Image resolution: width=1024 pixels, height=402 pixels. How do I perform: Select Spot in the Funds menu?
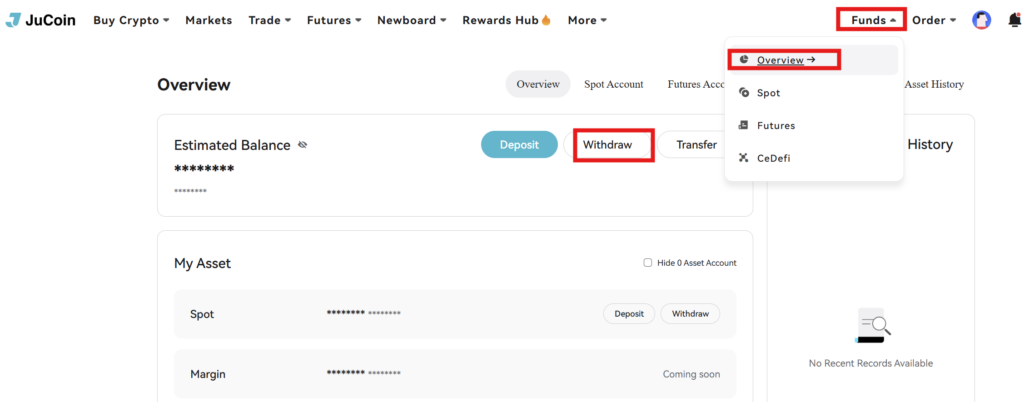pyautogui.click(x=814, y=93)
